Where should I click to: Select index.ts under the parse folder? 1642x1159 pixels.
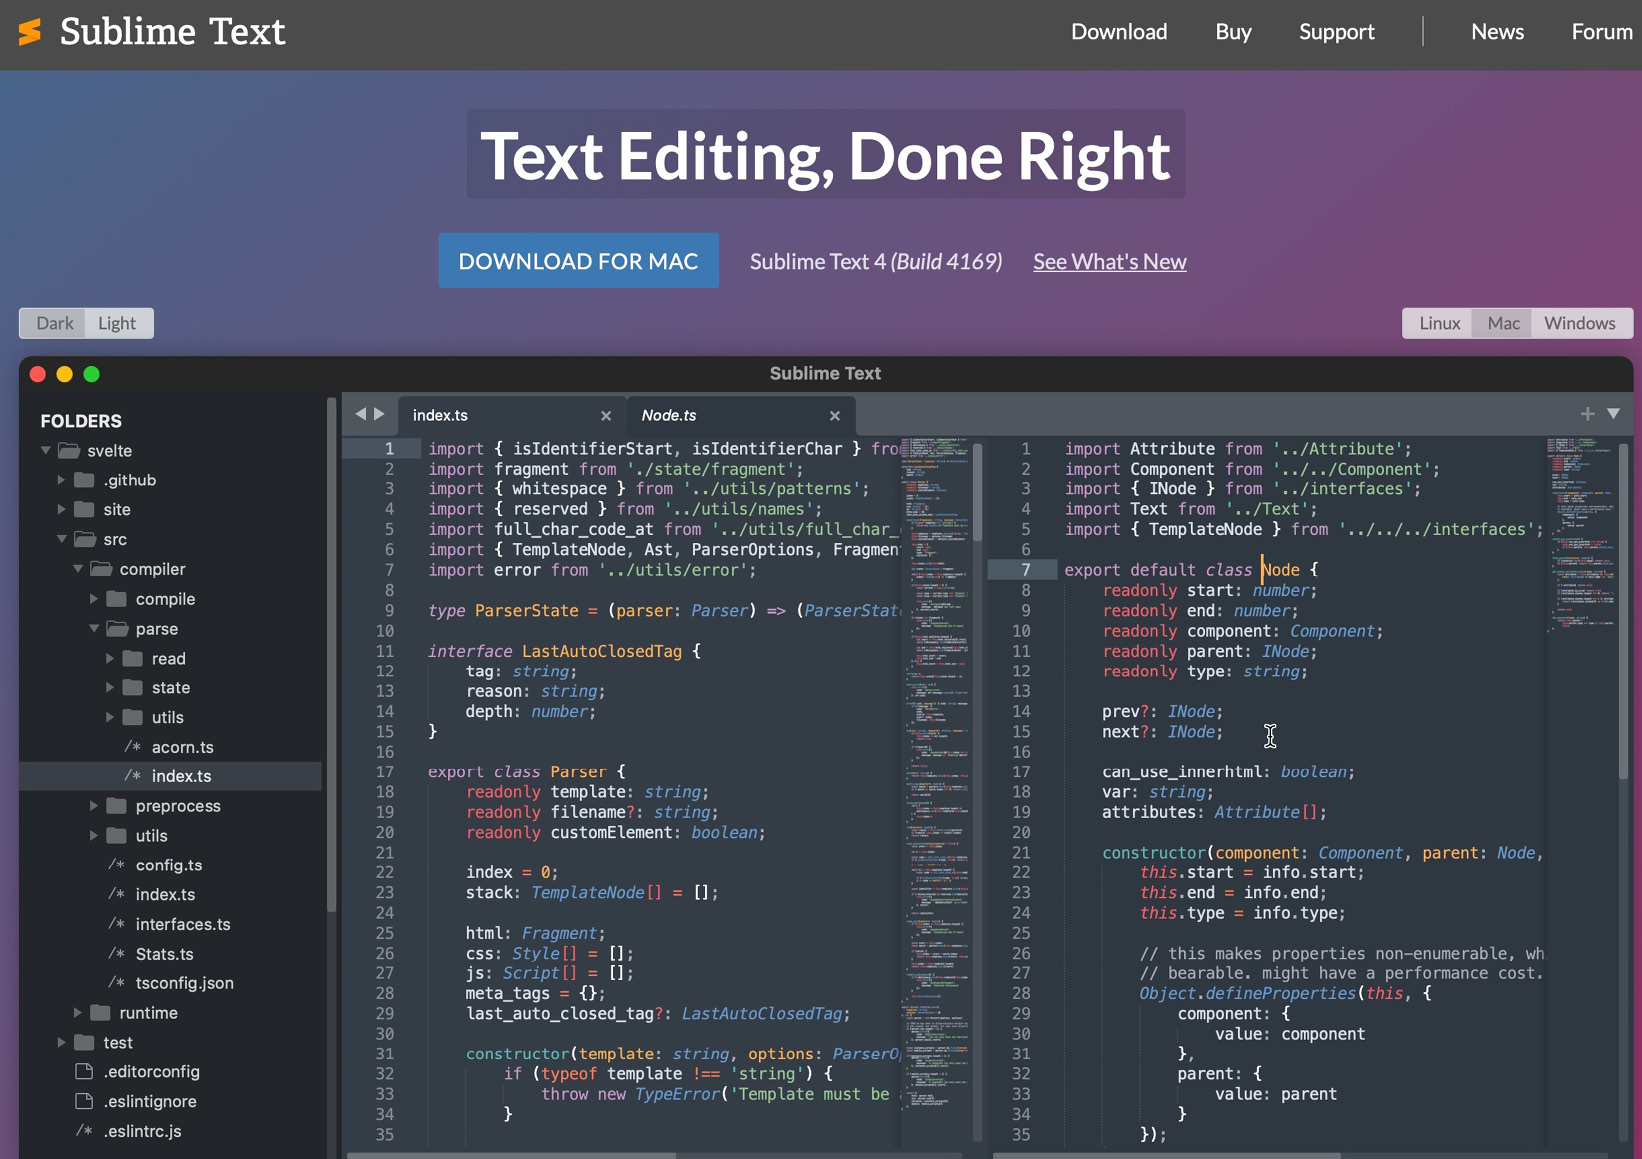(x=170, y=776)
